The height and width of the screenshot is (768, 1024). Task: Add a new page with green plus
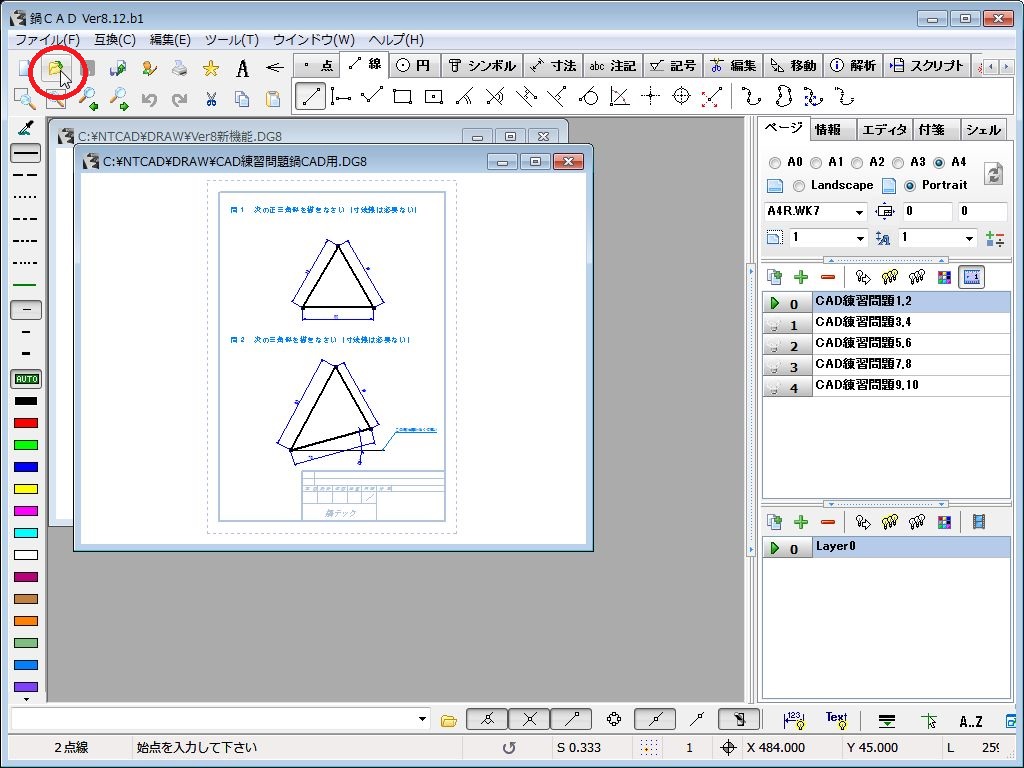(801, 277)
